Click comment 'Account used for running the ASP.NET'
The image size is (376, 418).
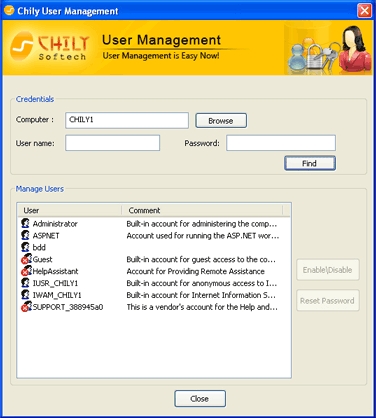[x=203, y=236]
